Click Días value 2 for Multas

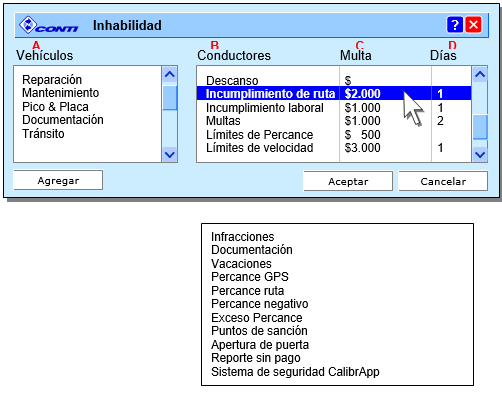click(440, 121)
